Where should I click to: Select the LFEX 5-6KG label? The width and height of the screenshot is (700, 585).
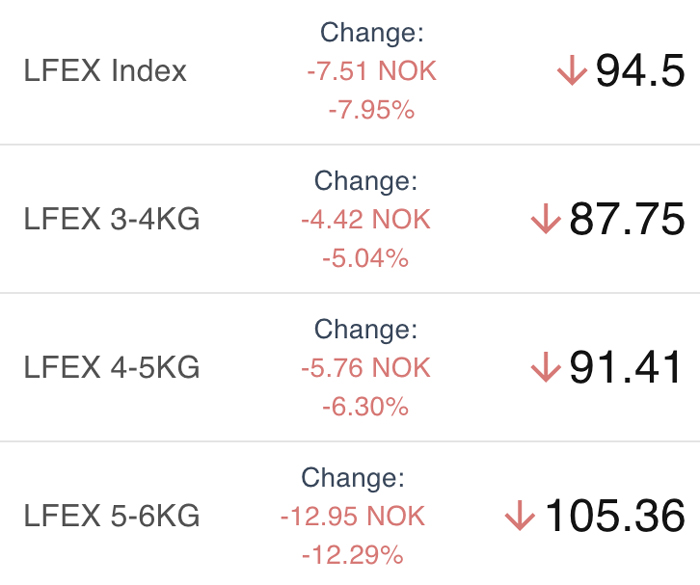click(112, 515)
